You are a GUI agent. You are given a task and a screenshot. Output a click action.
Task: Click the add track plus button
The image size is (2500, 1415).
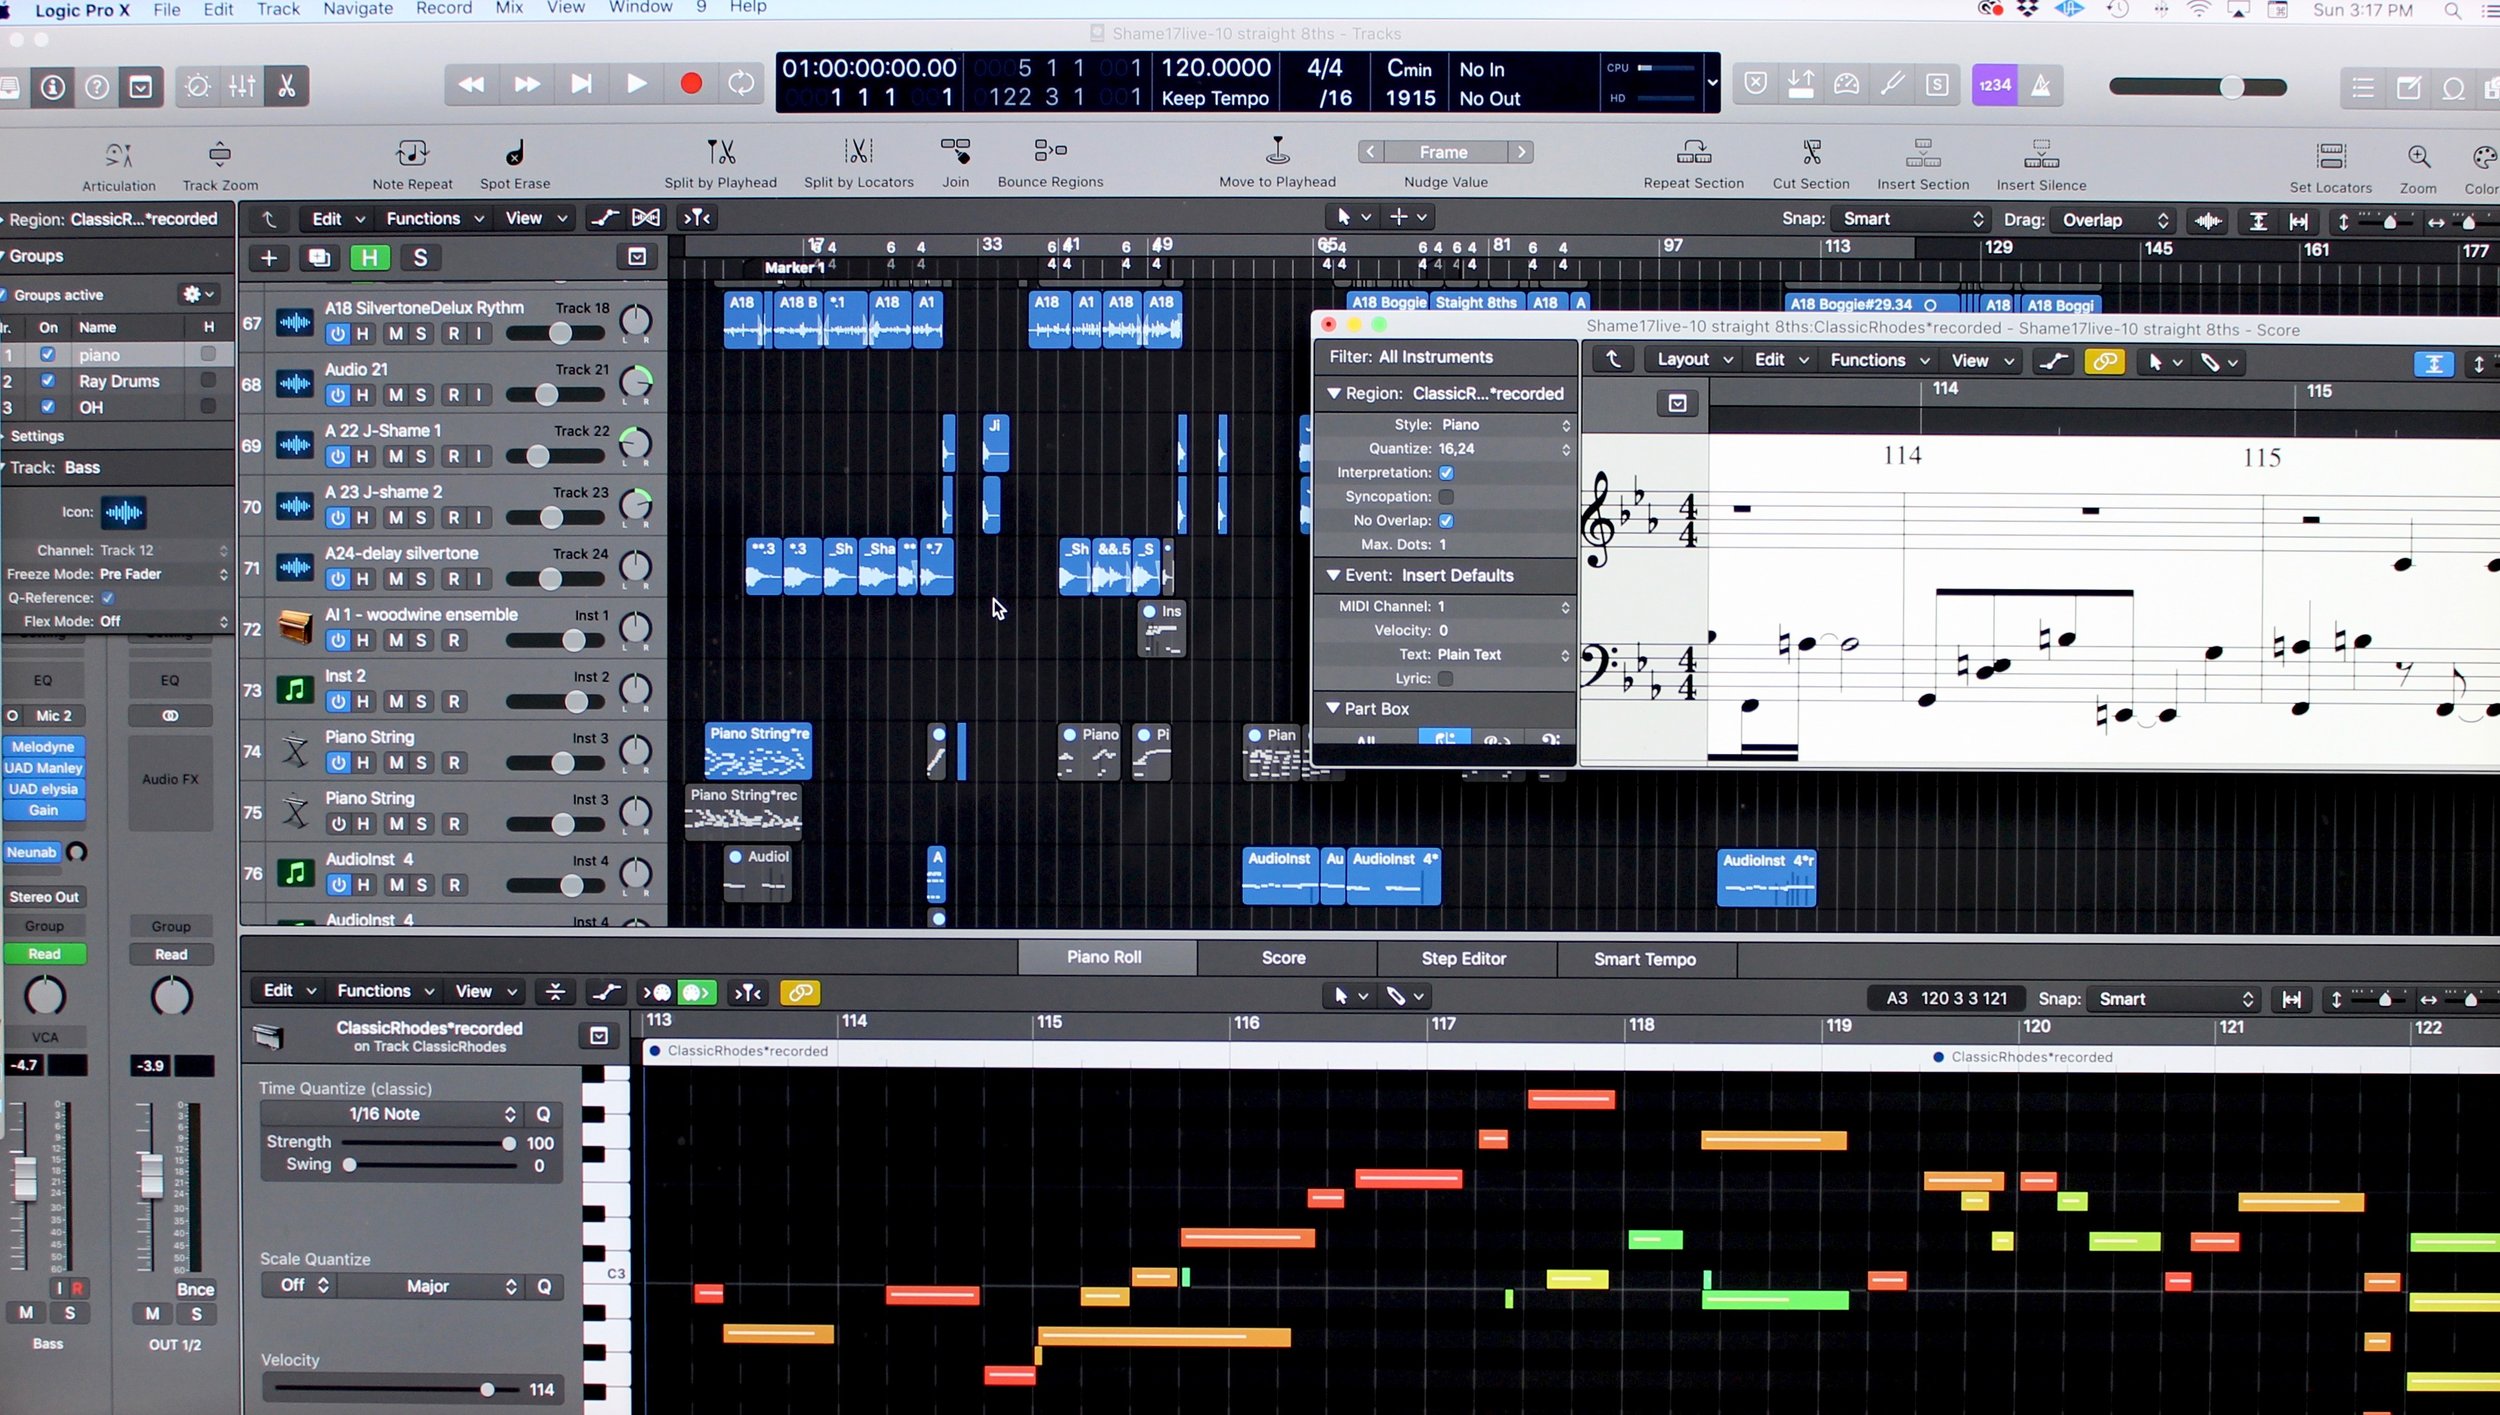[269, 258]
